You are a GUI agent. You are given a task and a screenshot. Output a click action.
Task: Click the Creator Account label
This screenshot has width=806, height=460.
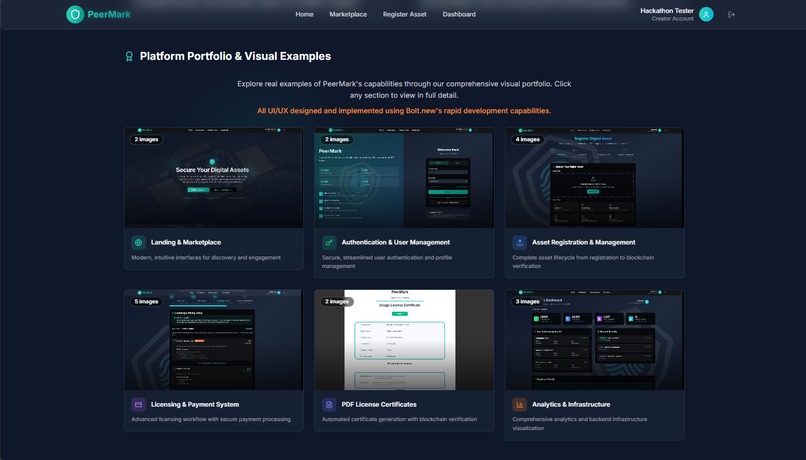[672, 19]
